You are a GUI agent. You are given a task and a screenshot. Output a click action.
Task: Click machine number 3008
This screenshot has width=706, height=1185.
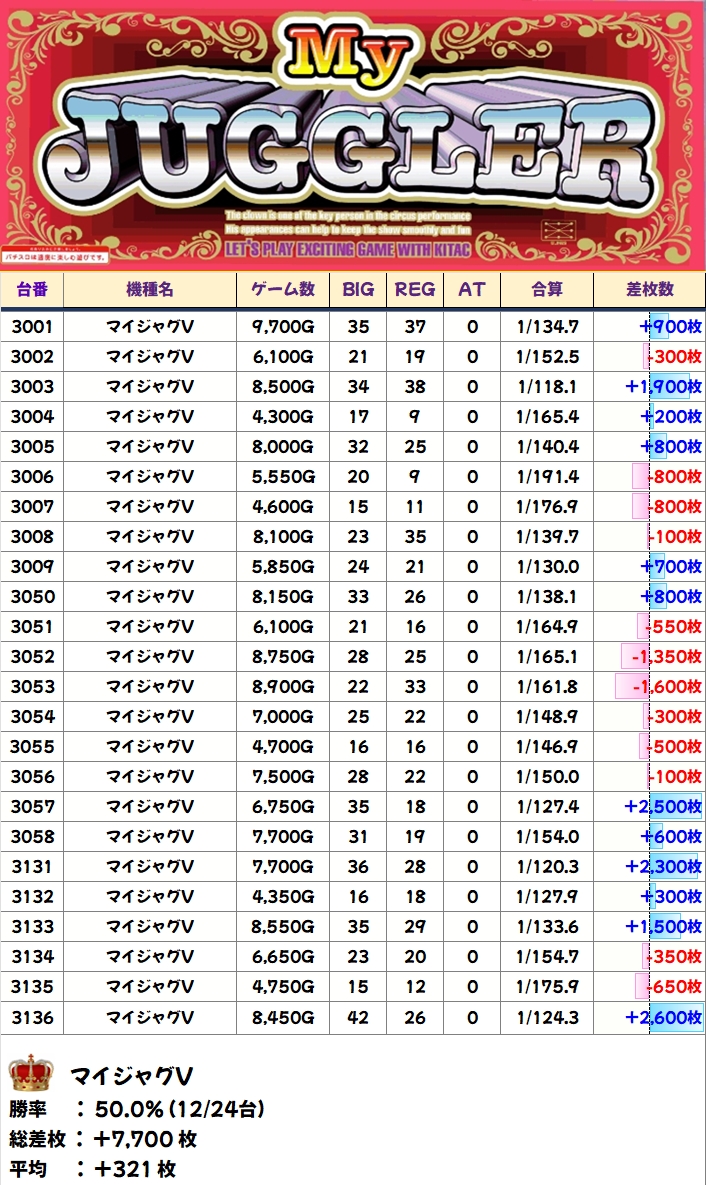(32, 537)
